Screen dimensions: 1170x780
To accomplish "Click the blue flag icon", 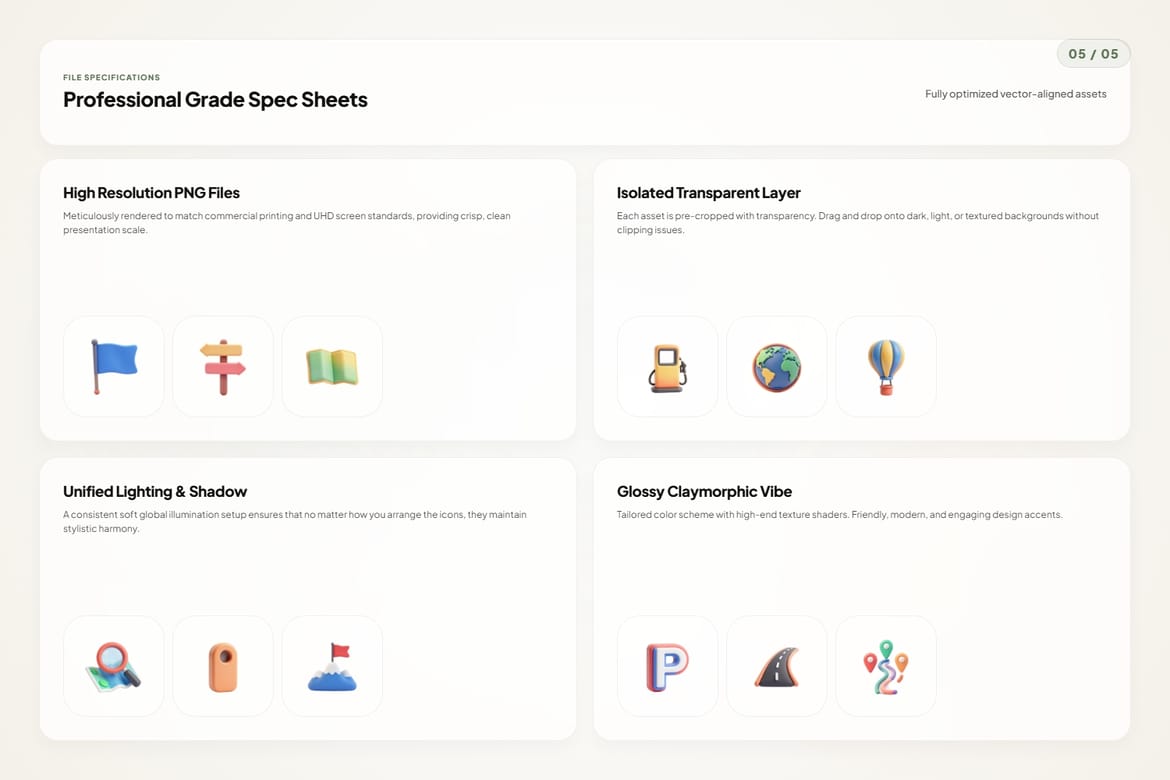I will (113, 366).
